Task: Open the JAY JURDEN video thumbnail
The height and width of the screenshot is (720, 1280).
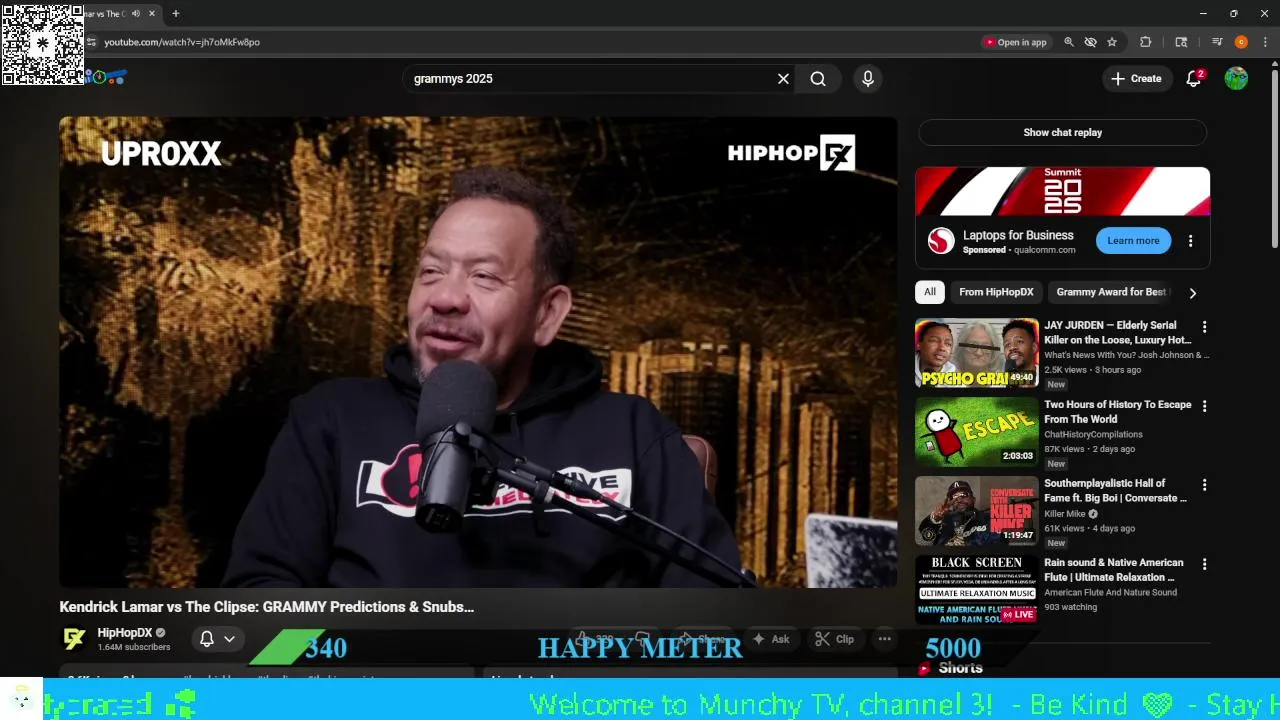Action: click(976, 353)
